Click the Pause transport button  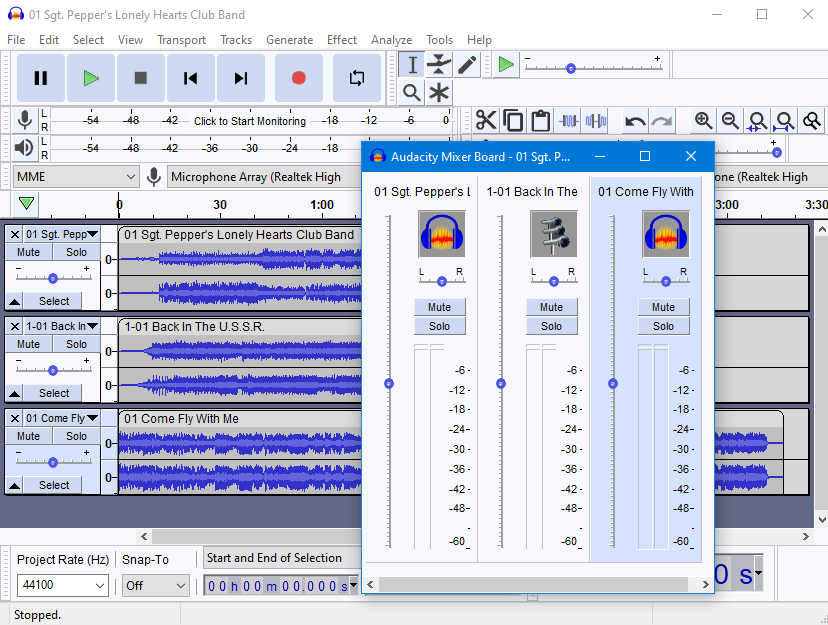[x=41, y=78]
